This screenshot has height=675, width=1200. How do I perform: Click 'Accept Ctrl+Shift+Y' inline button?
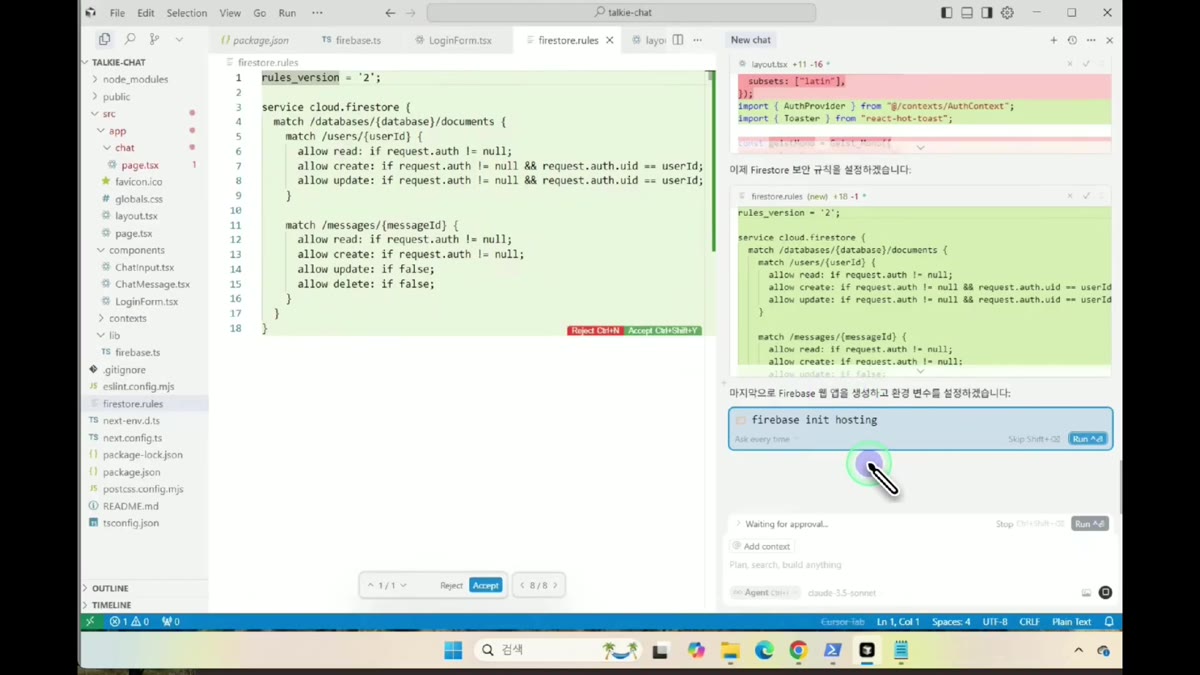pos(663,331)
